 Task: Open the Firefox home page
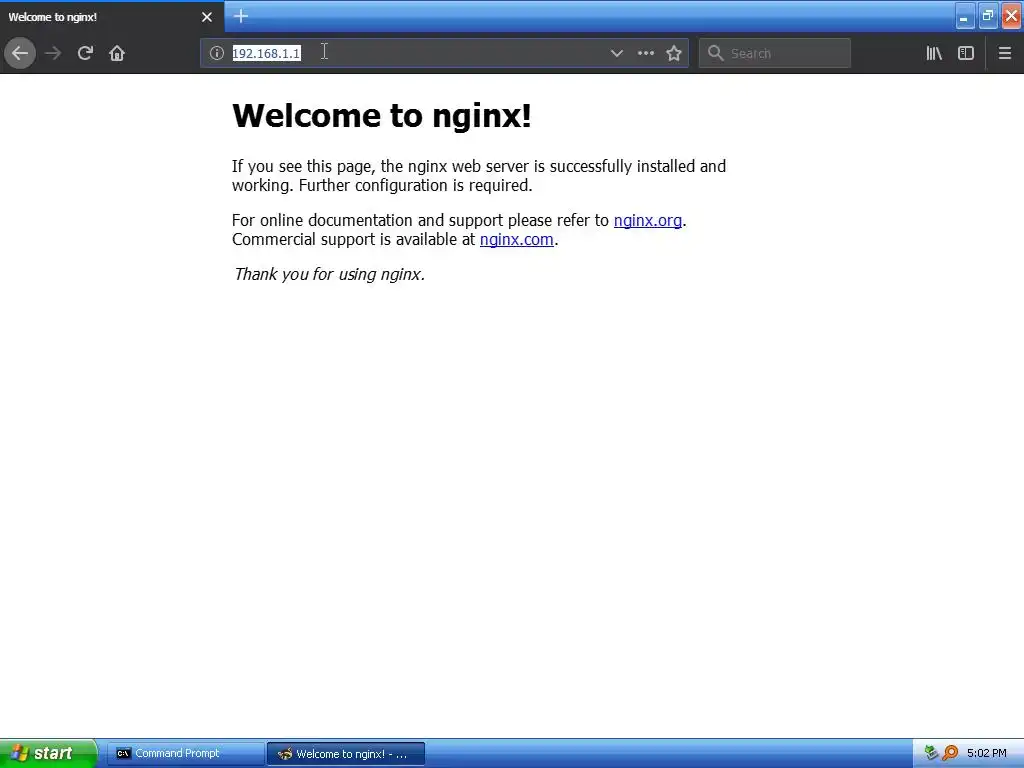(x=117, y=53)
